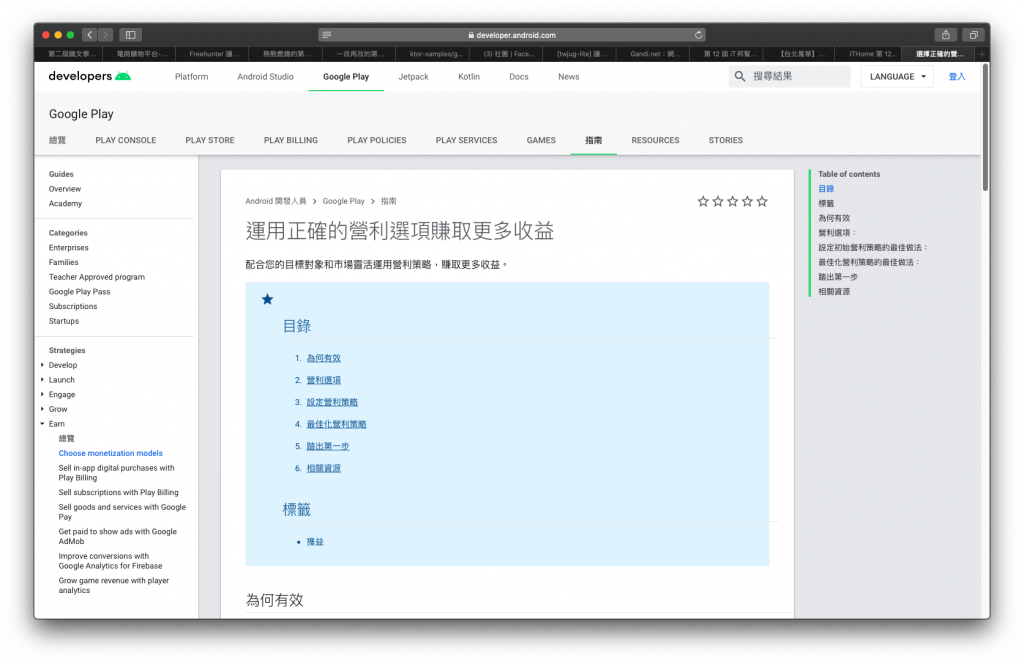The width and height of the screenshot is (1024, 664).
Task: Rate the page with the fifth star
Action: click(761, 201)
